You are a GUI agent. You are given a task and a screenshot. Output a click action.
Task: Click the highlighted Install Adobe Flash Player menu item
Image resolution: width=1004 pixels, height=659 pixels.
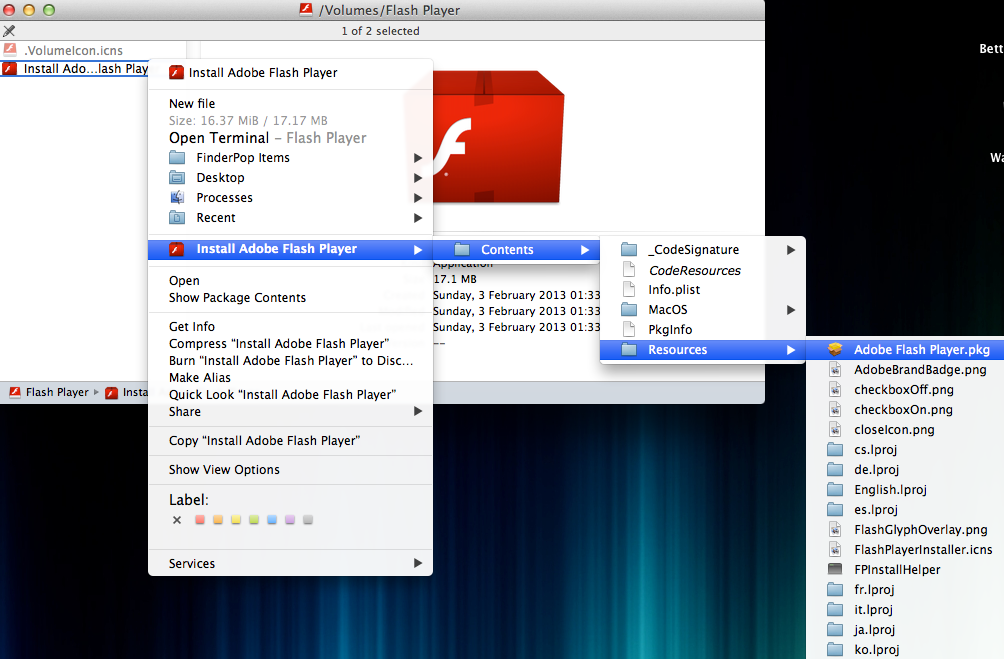290,249
